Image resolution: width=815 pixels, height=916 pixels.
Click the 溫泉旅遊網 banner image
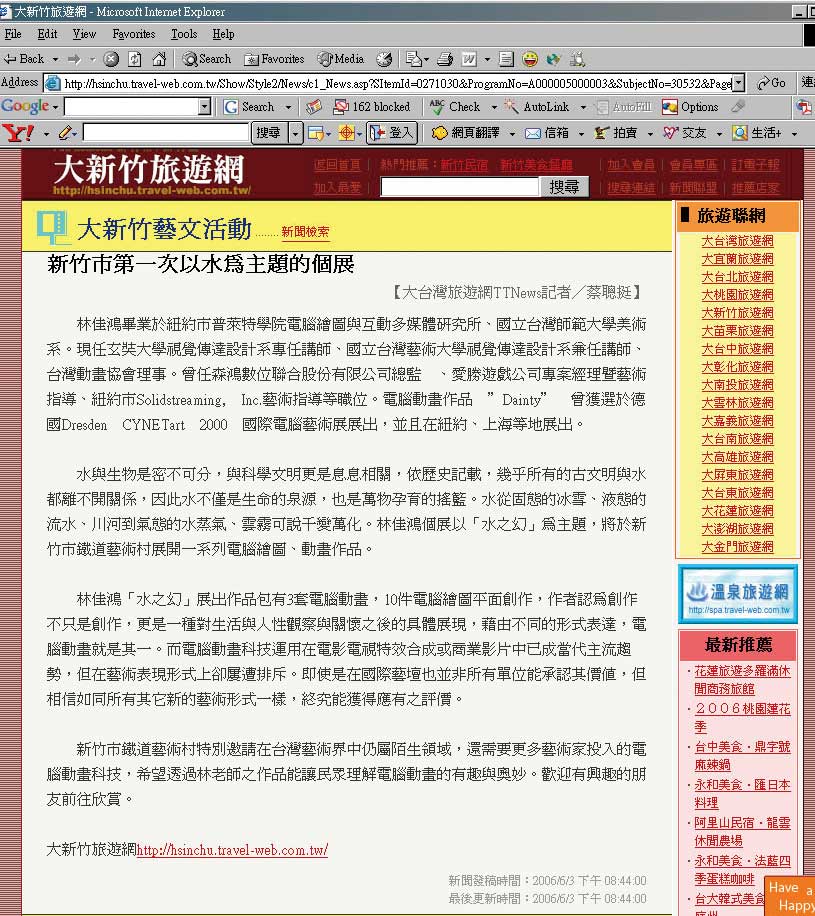click(x=737, y=594)
